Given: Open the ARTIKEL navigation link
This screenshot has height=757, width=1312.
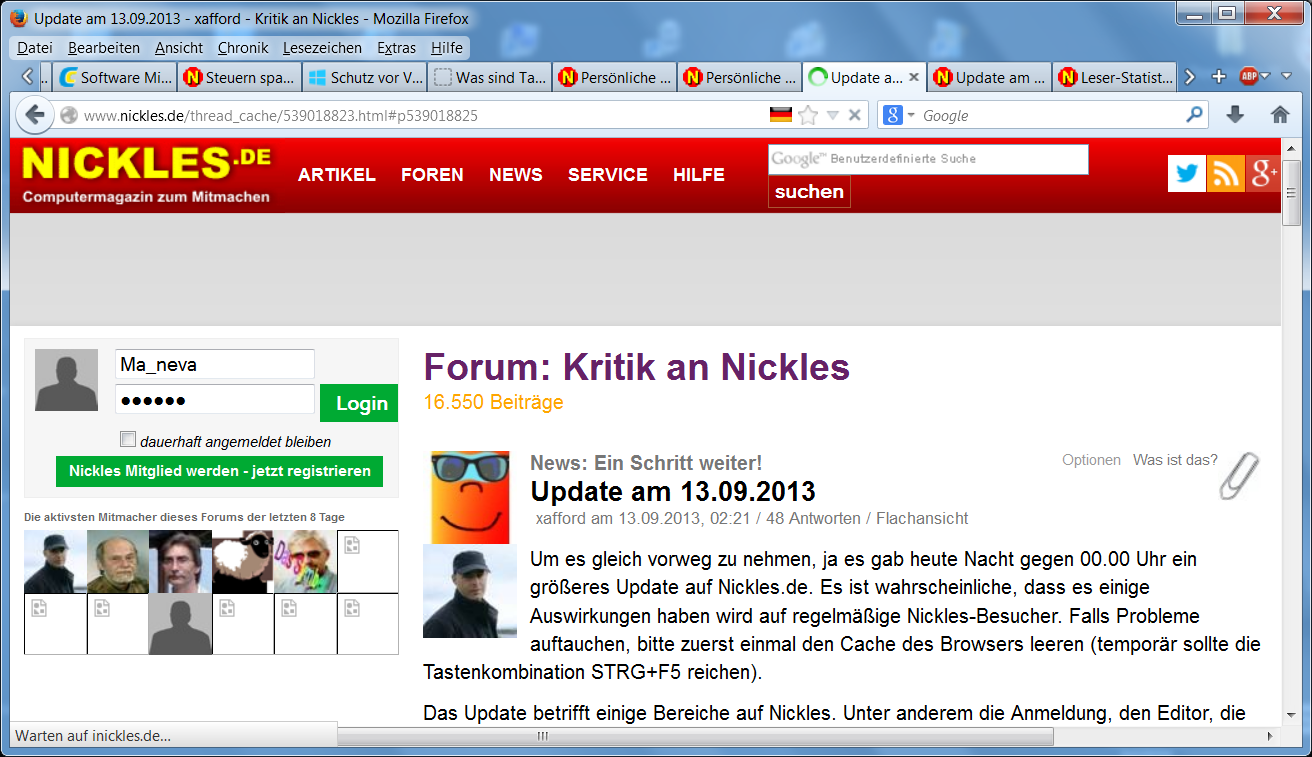Looking at the screenshot, I should [337, 174].
